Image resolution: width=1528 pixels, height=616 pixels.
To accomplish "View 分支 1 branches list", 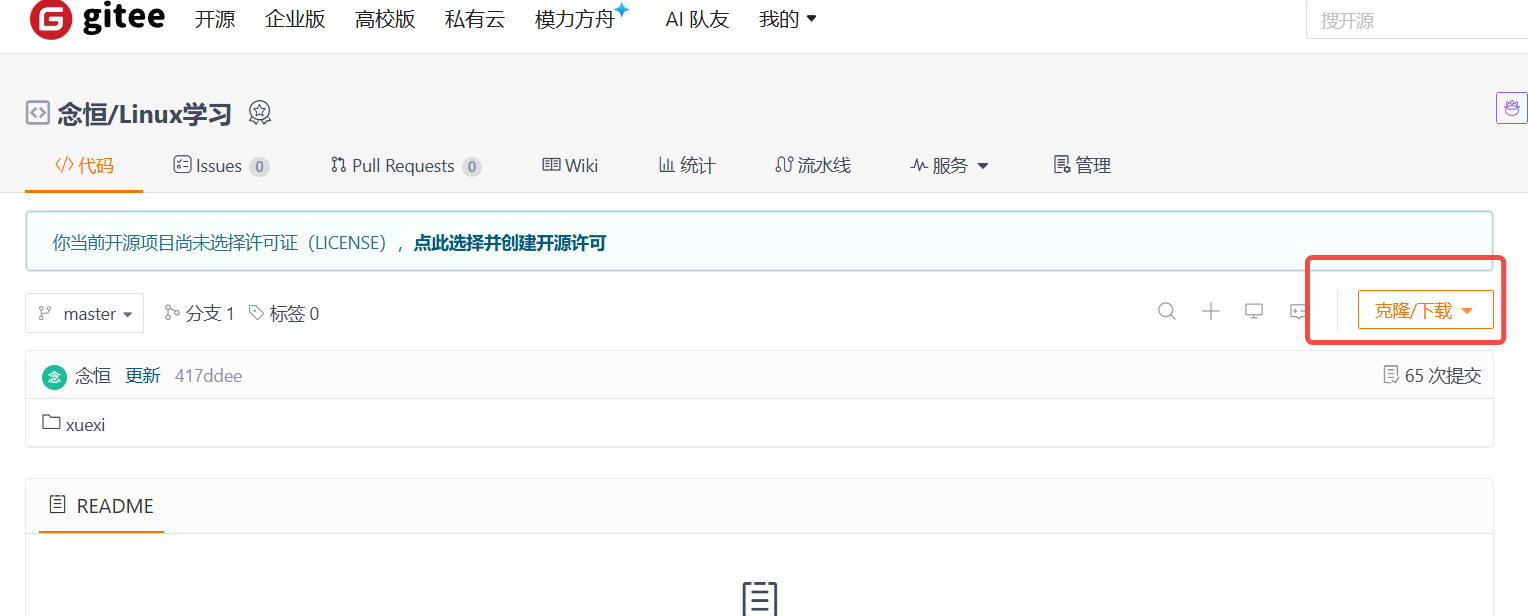I will 199,314.
